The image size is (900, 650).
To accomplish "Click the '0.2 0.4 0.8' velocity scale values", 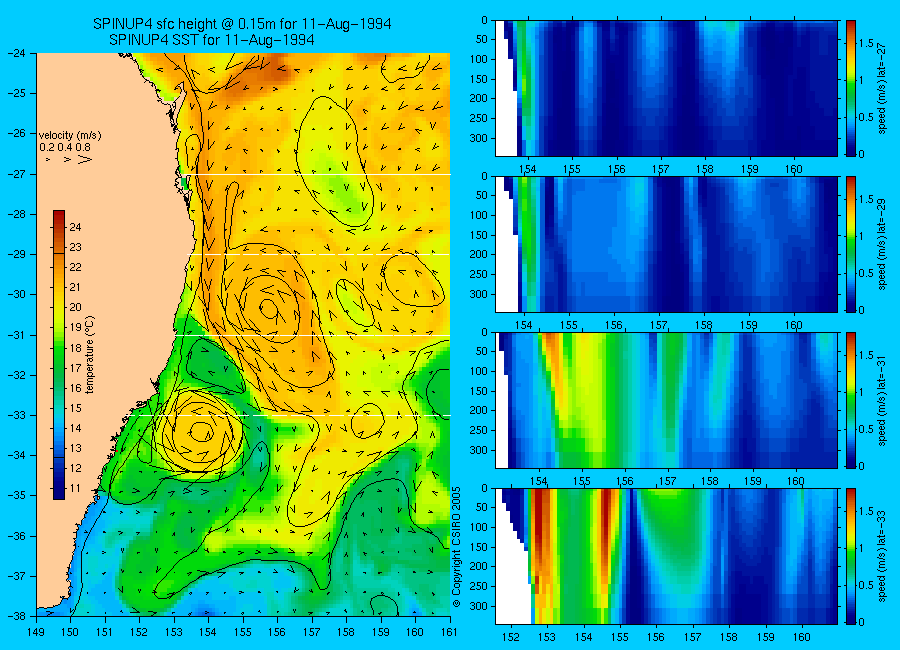I will [x=65, y=147].
